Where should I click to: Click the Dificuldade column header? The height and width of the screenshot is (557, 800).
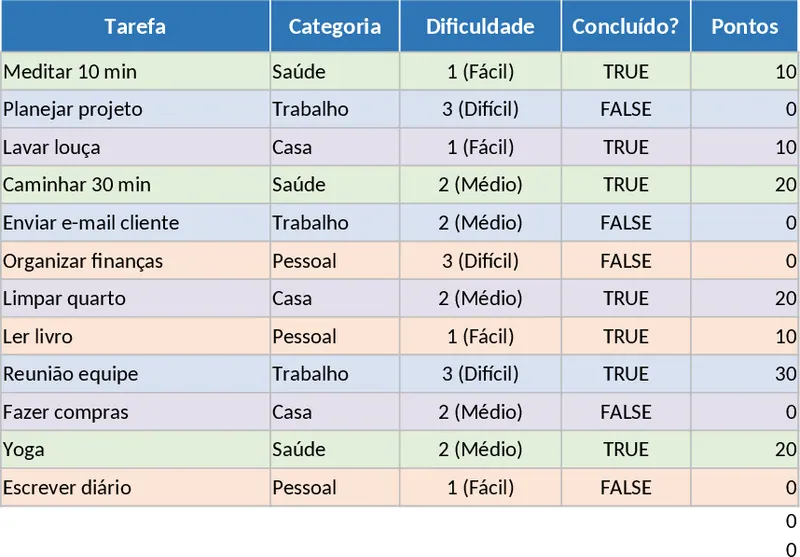pos(480,27)
